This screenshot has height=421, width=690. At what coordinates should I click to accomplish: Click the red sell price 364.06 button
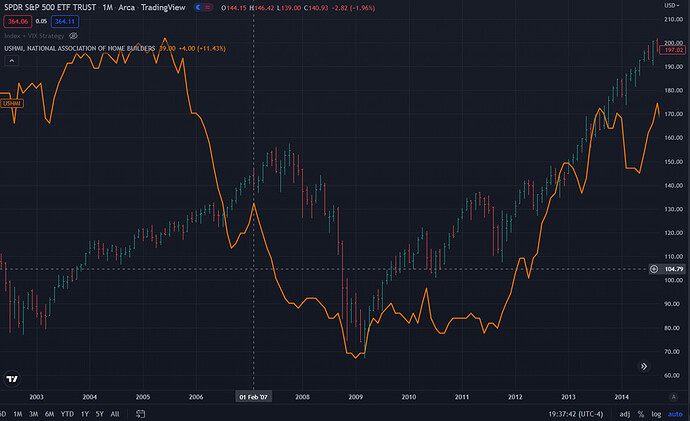coord(18,21)
